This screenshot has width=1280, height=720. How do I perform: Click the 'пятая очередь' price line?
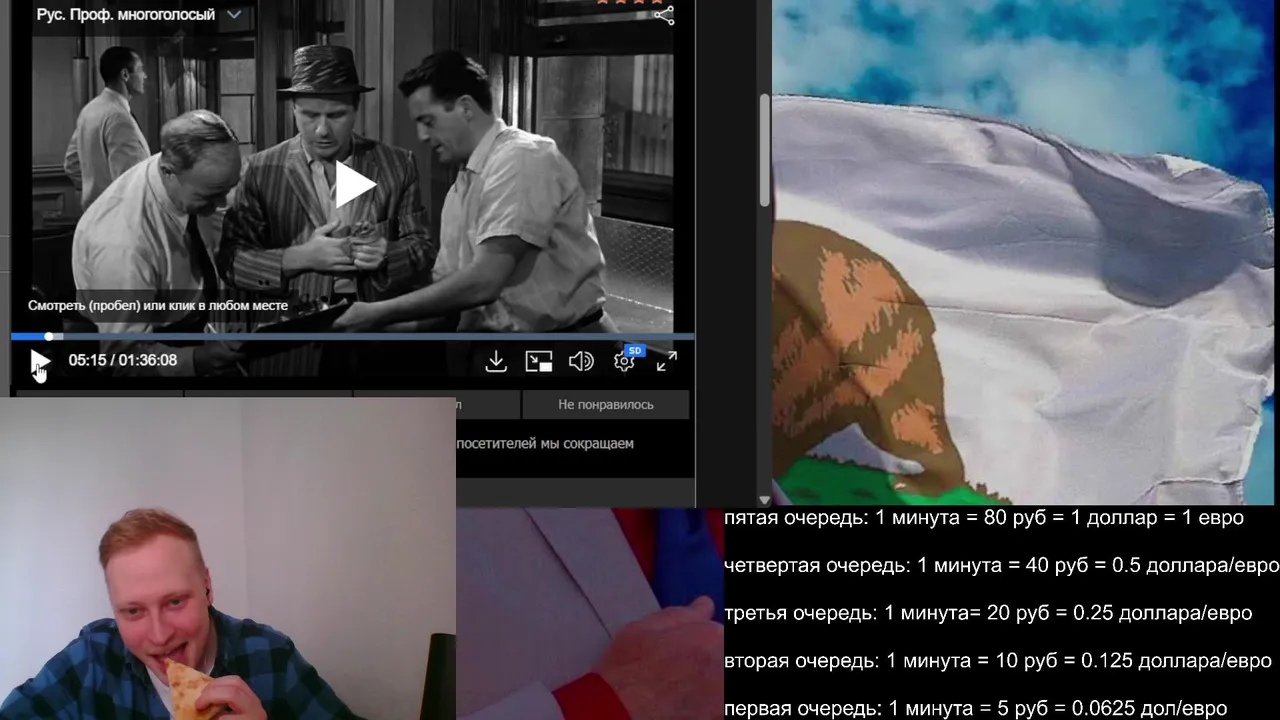pos(984,518)
